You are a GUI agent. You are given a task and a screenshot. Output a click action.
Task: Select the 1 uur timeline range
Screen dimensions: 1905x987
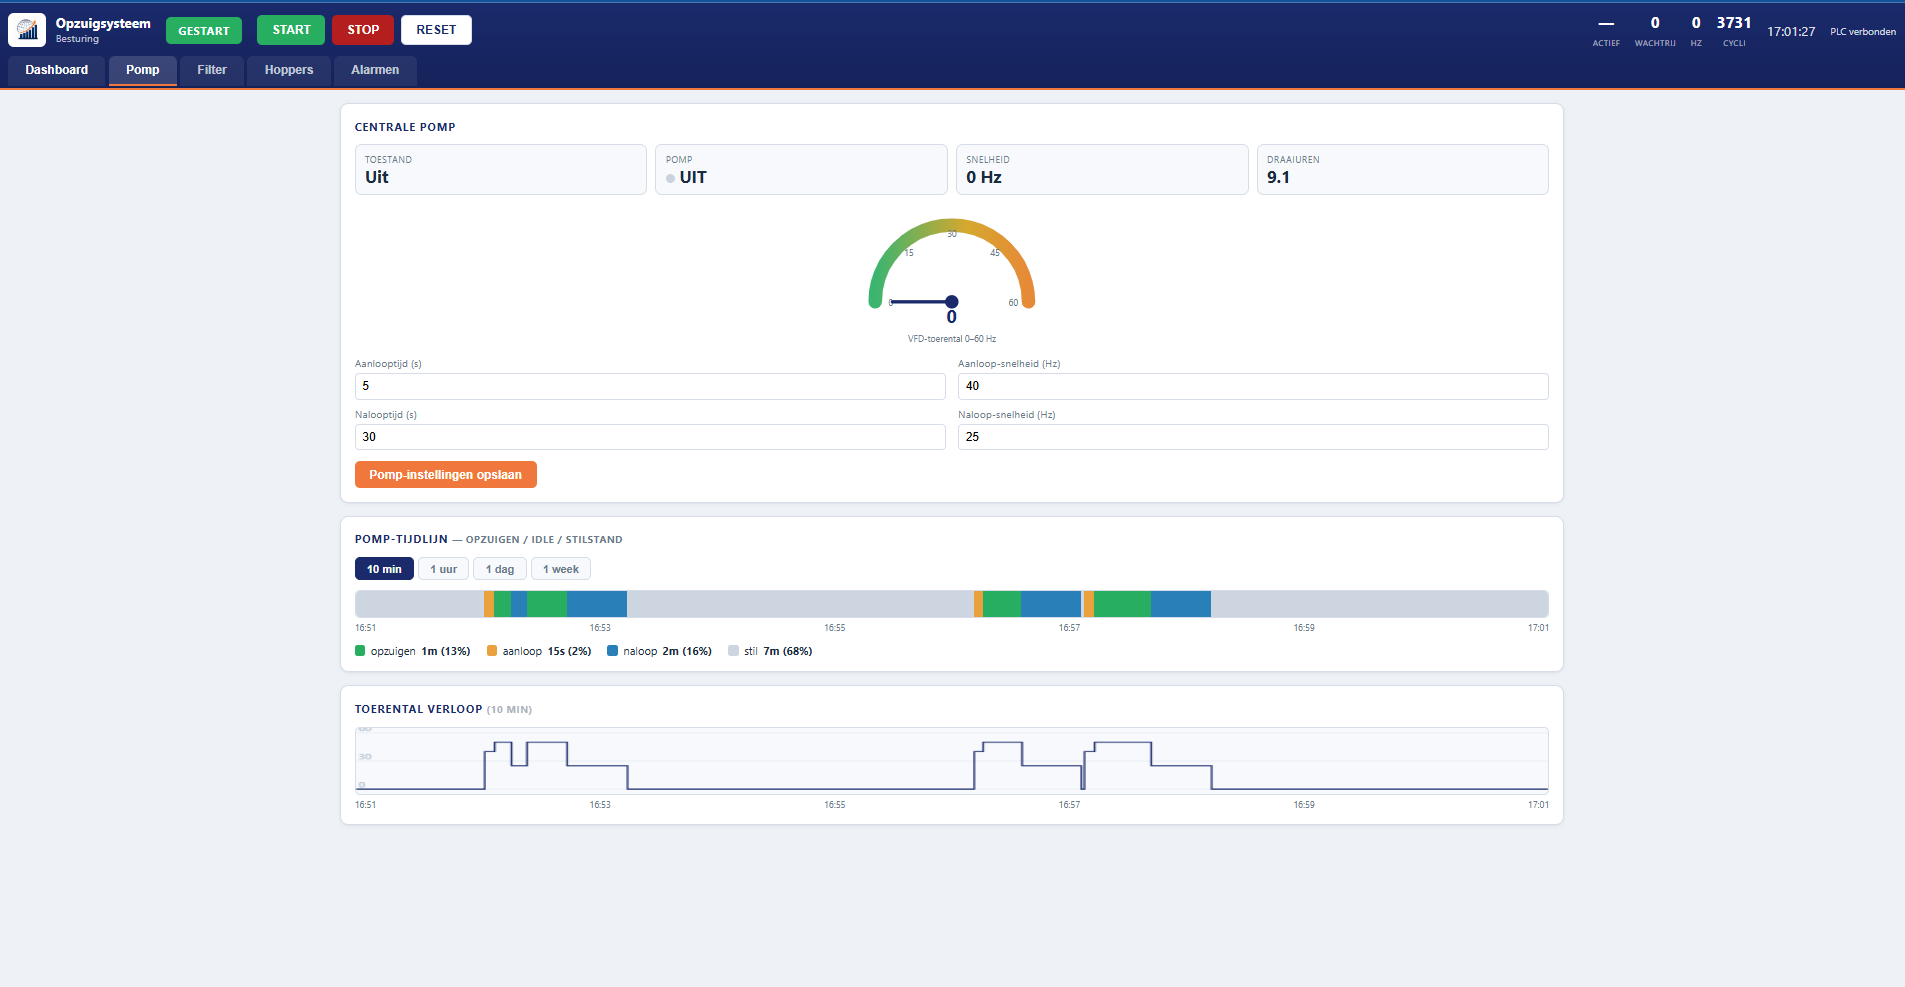tap(443, 569)
